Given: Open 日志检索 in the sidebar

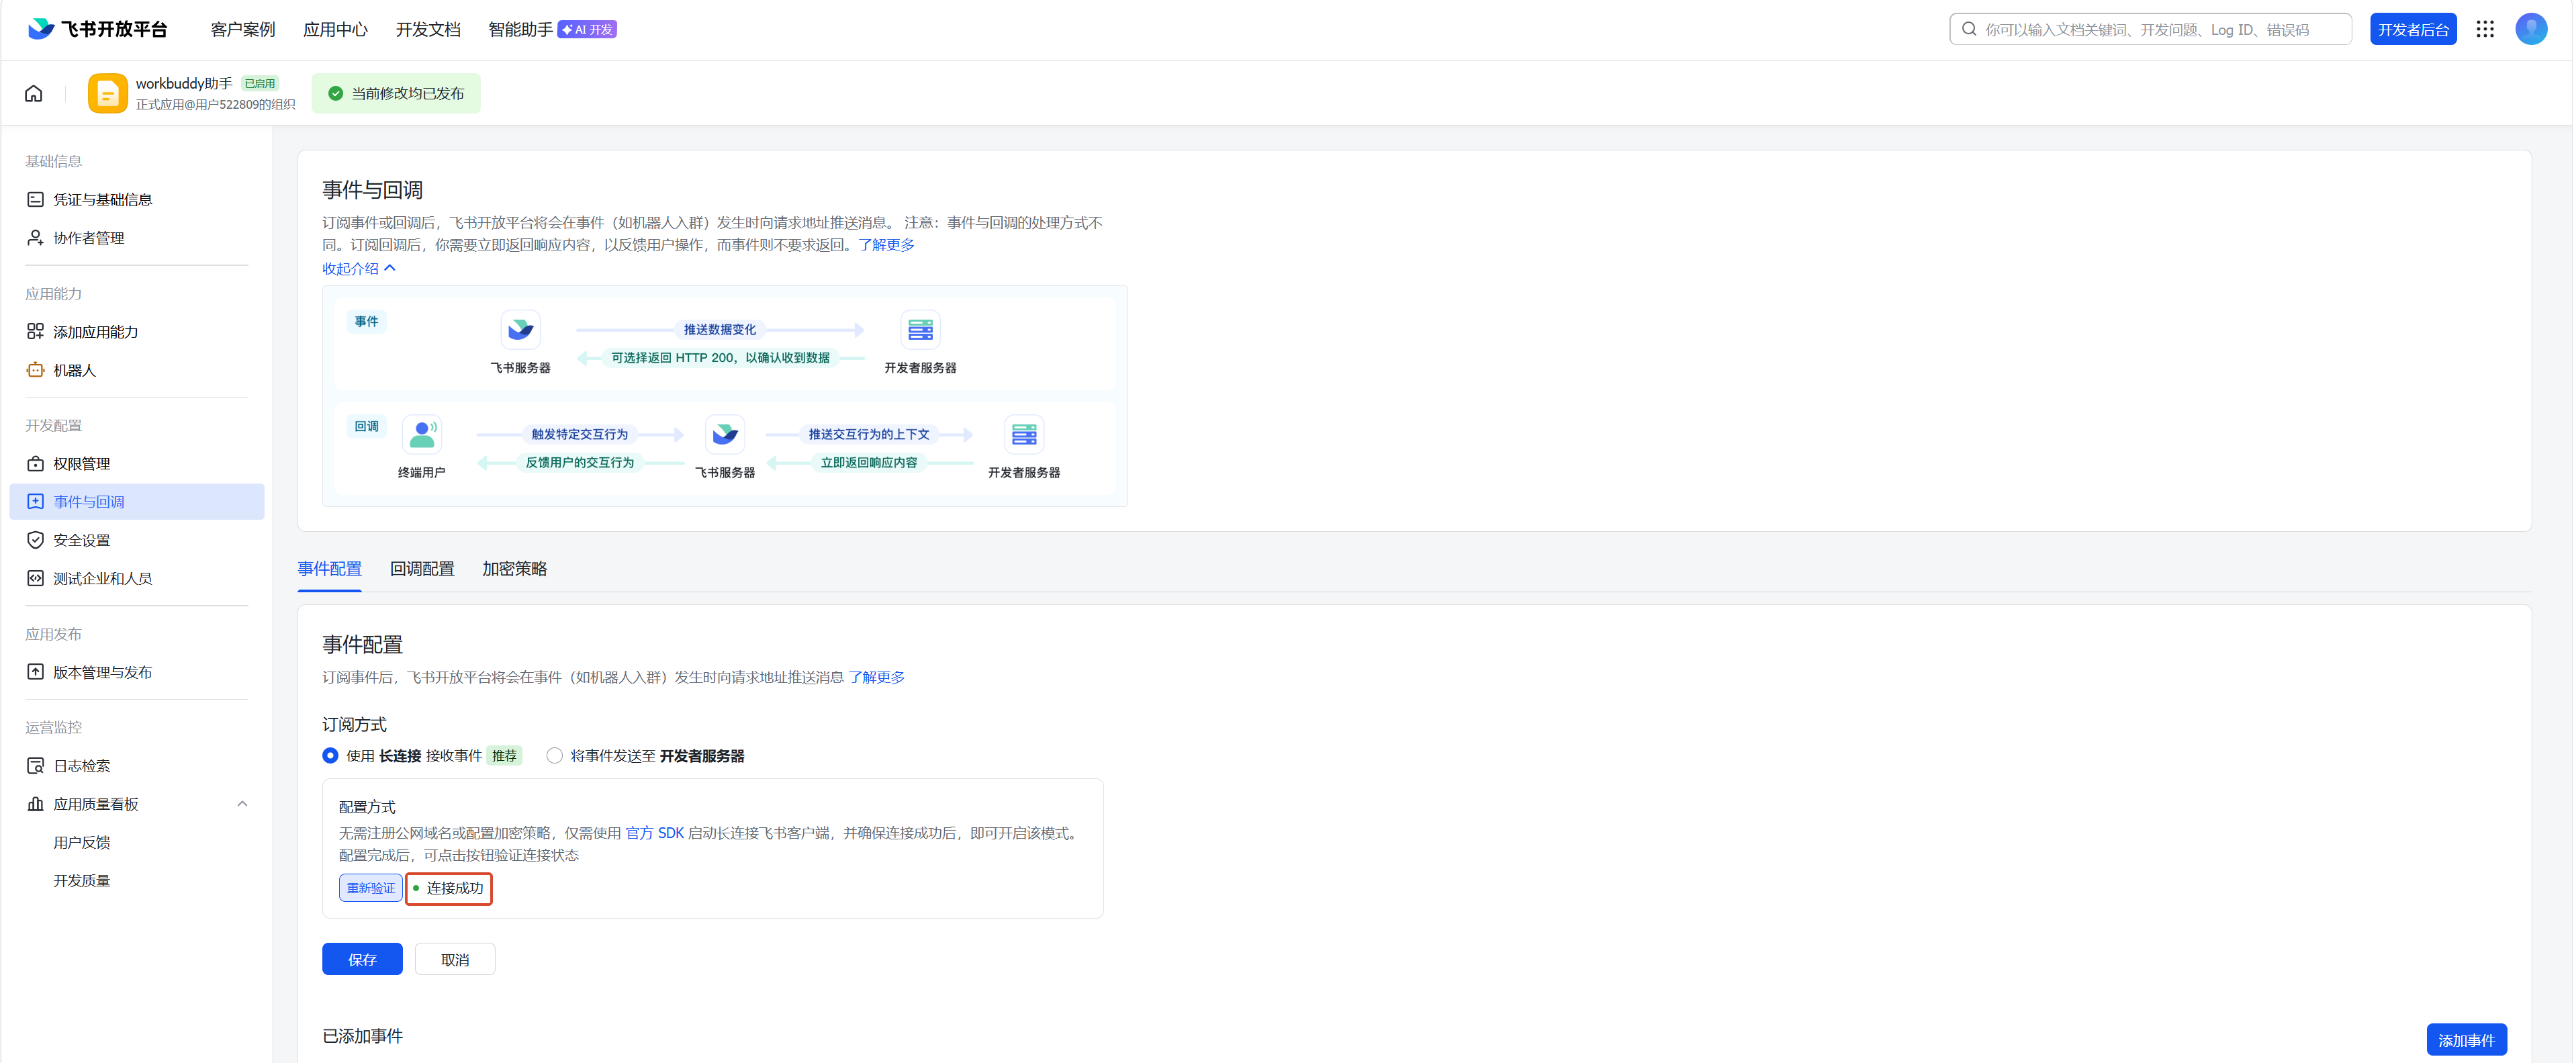Looking at the screenshot, I should (81, 766).
